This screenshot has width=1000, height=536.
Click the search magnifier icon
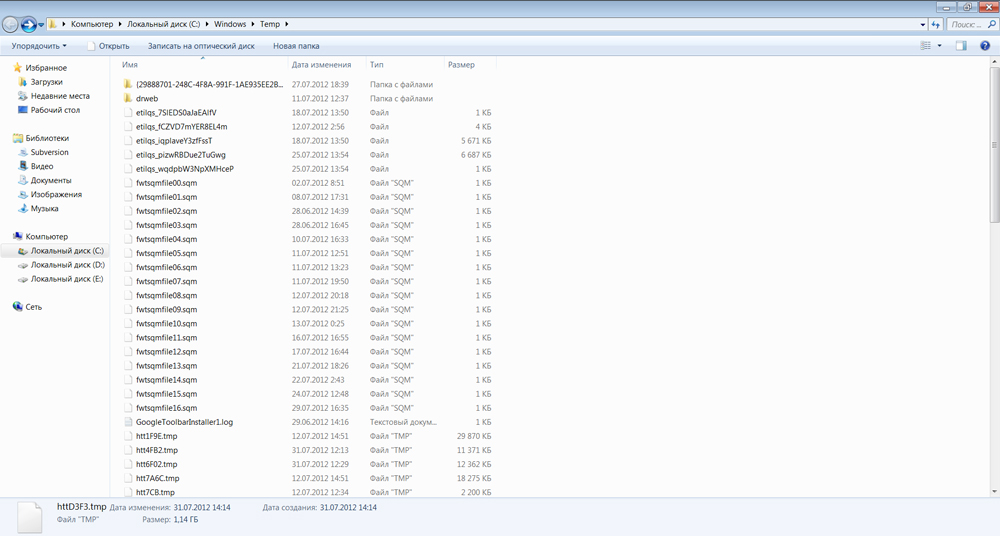coord(992,24)
